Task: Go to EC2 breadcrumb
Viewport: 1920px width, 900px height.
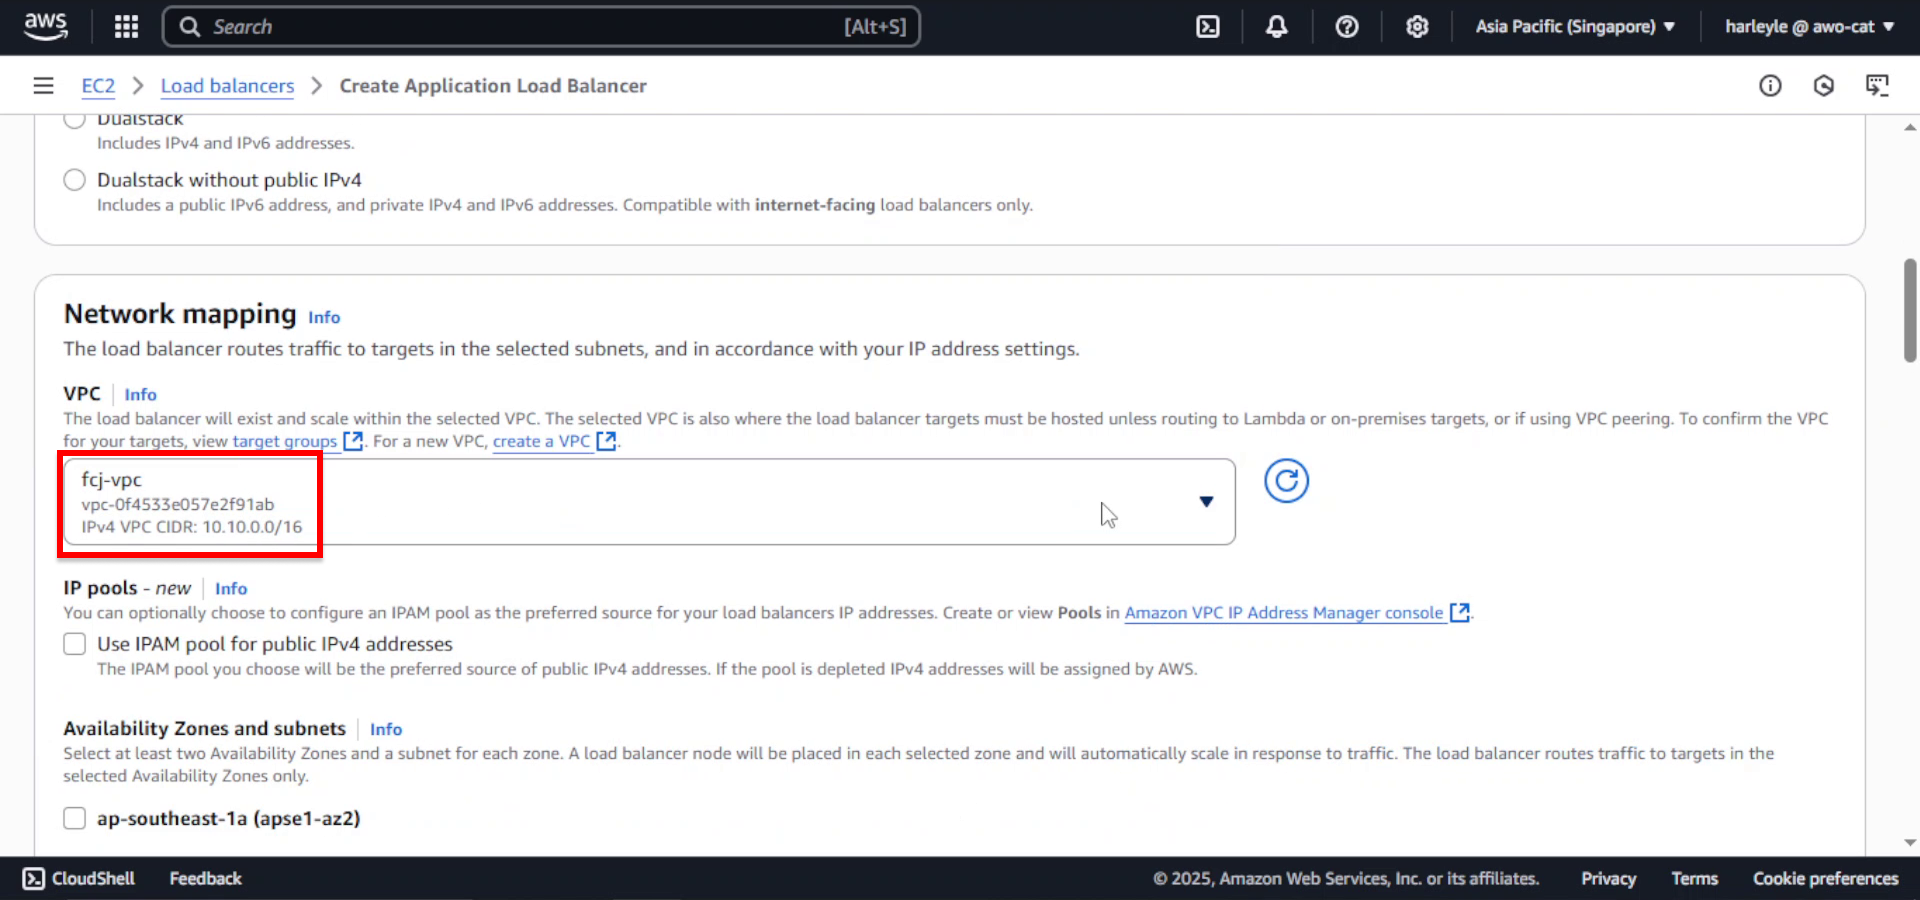Action: click(x=98, y=86)
